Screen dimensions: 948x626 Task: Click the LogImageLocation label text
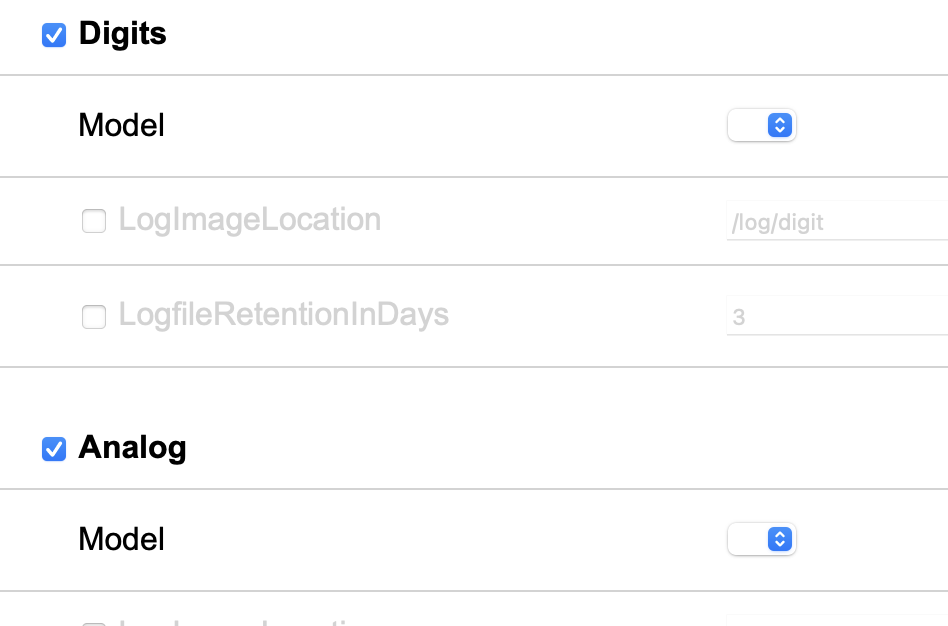[249, 220]
